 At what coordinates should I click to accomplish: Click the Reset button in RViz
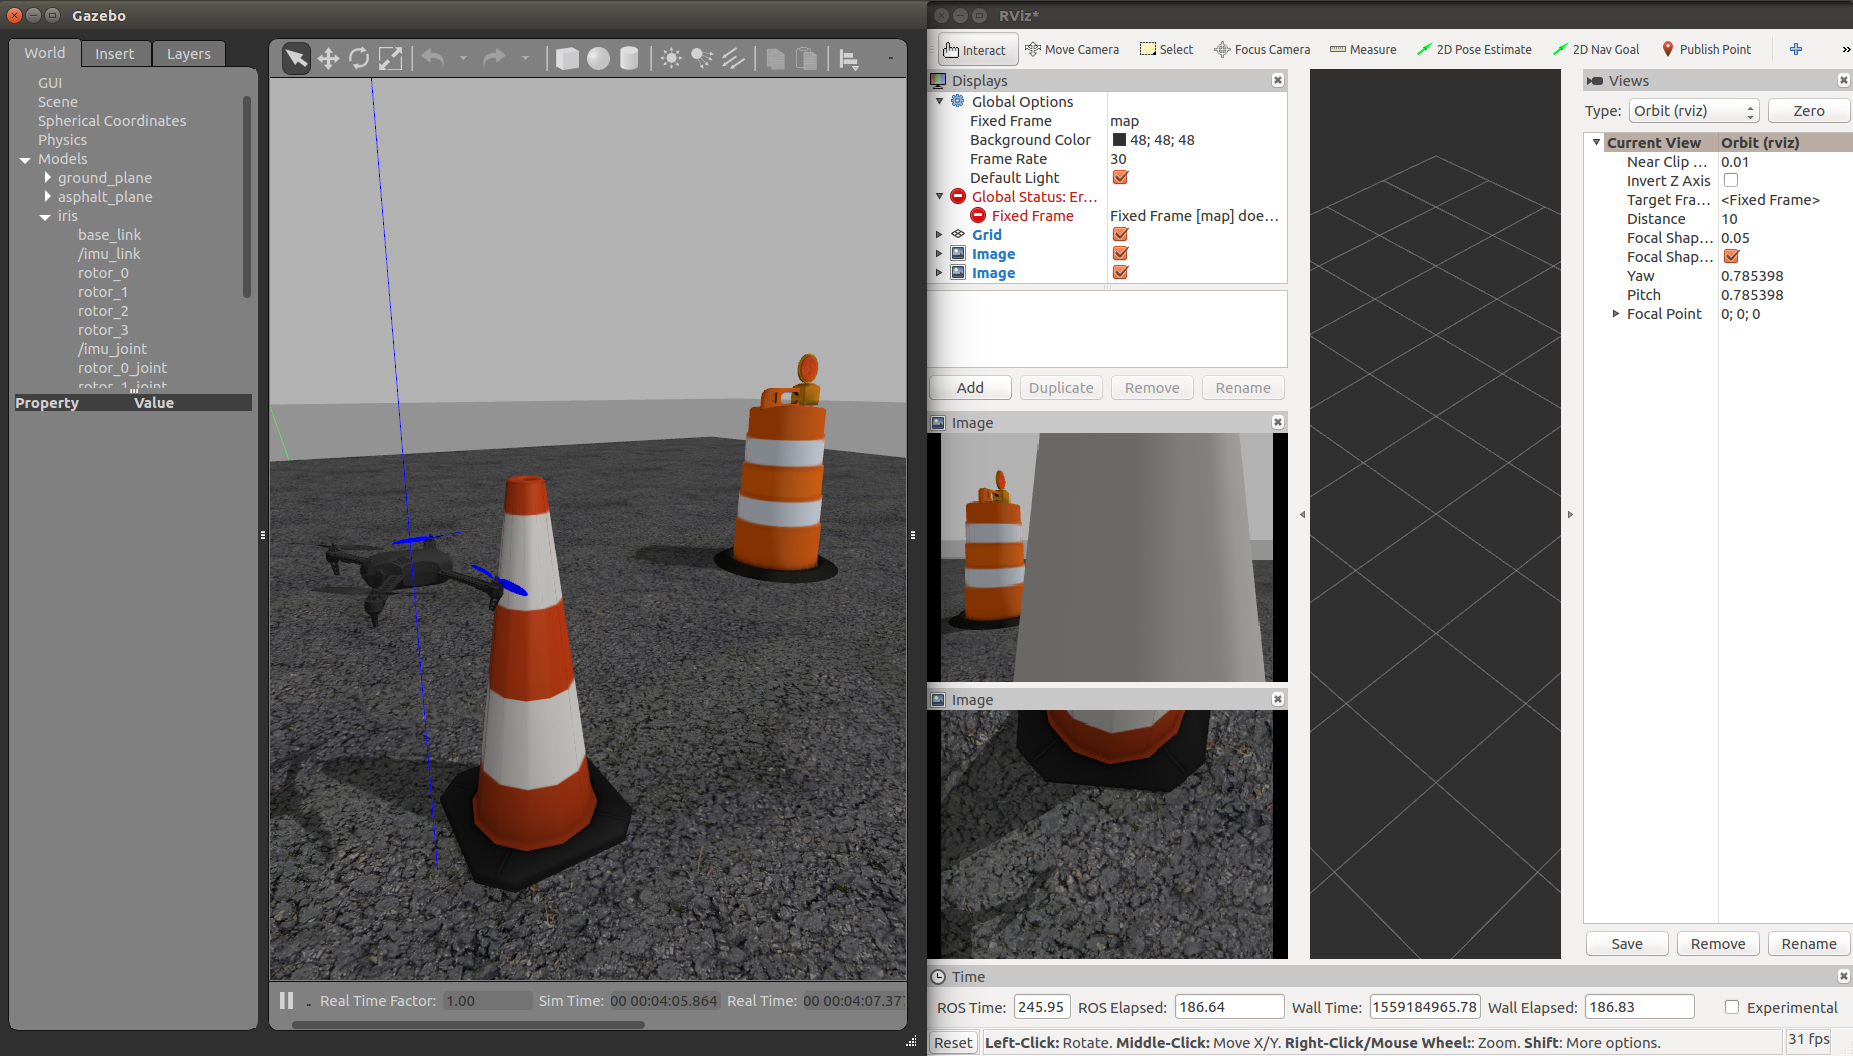point(953,1042)
